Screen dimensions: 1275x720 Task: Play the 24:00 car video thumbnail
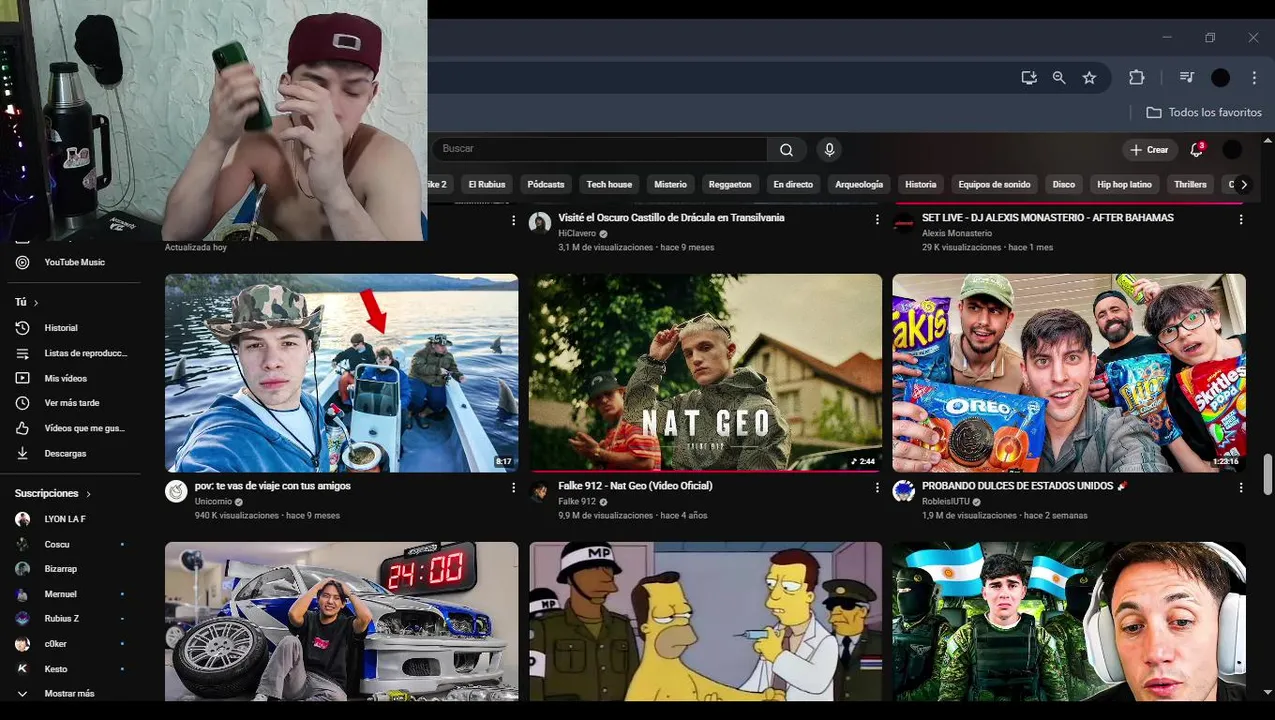(x=342, y=621)
